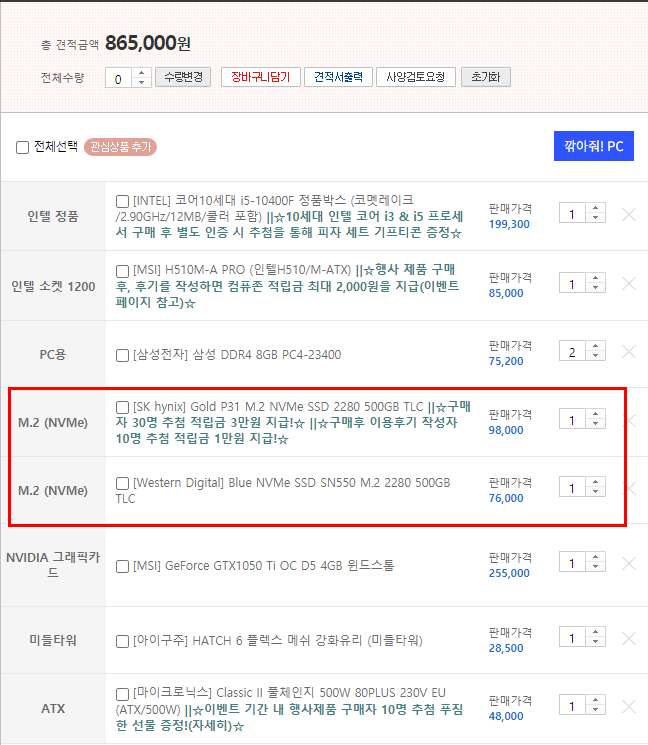Click the 장바구니담기 button
Screen dimensions: 648x745
click(x=260, y=77)
